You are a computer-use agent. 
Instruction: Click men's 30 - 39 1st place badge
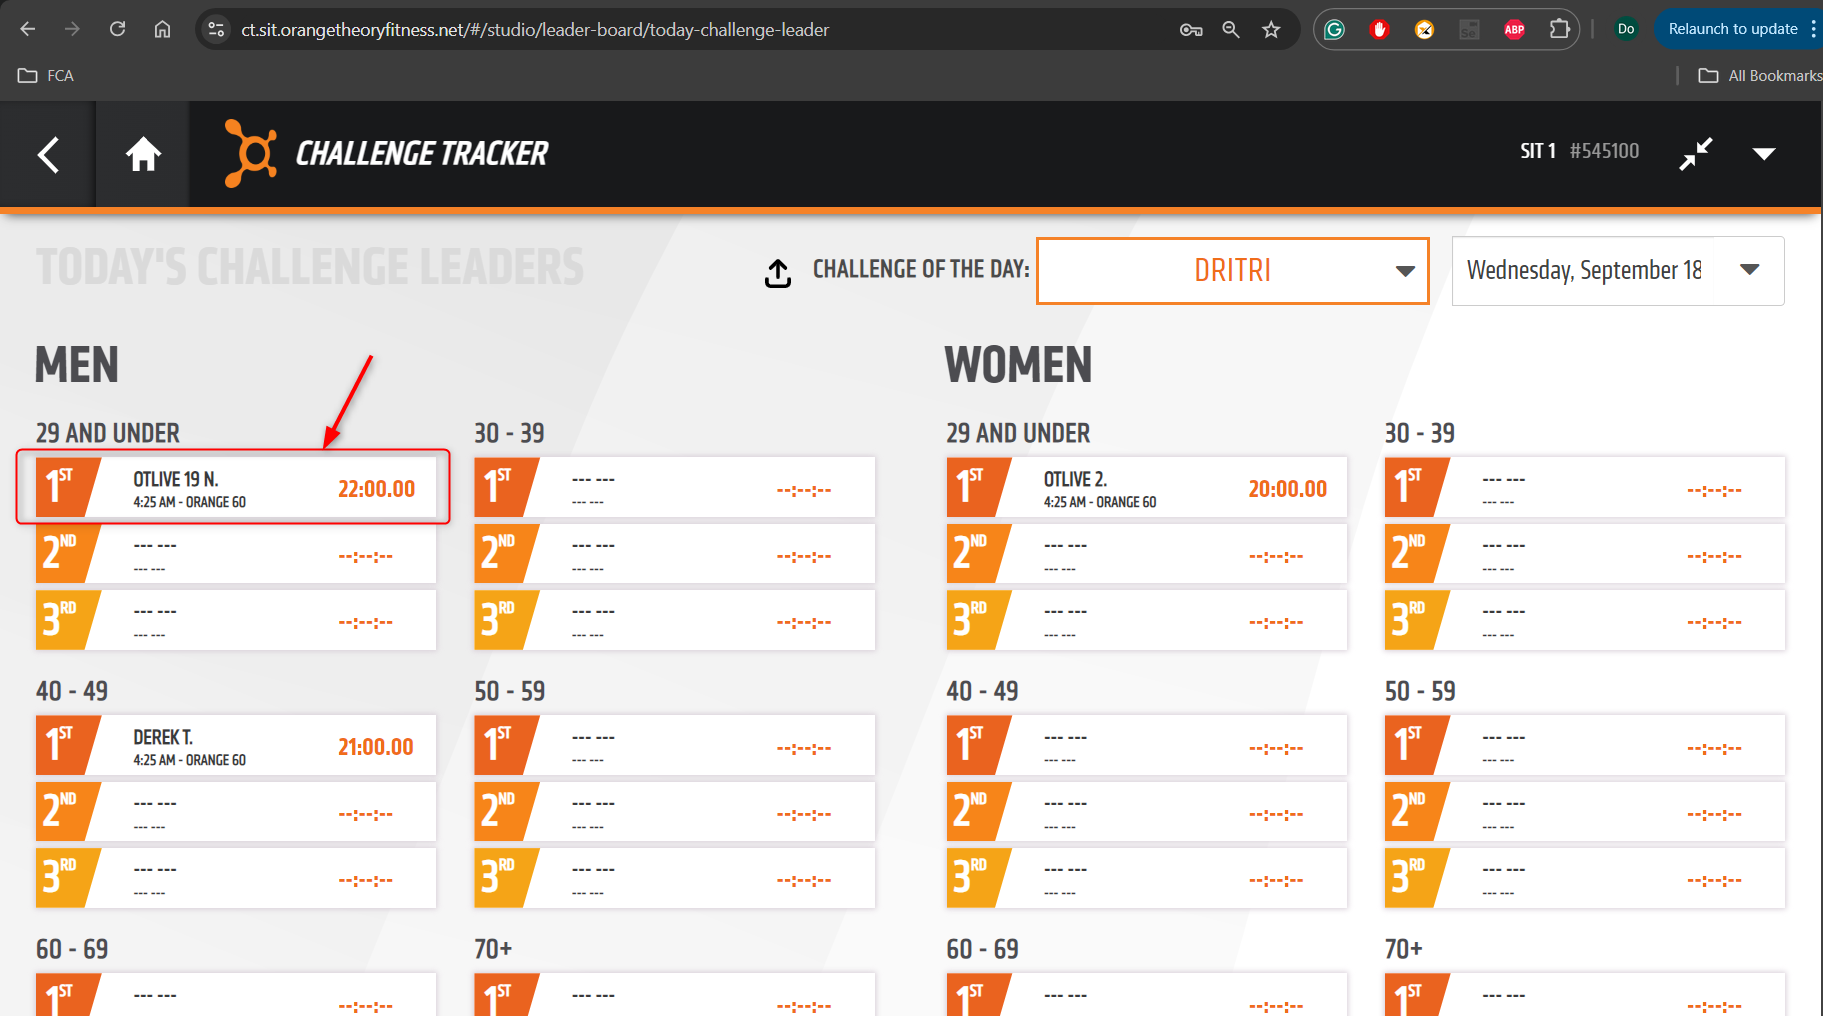click(503, 487)
